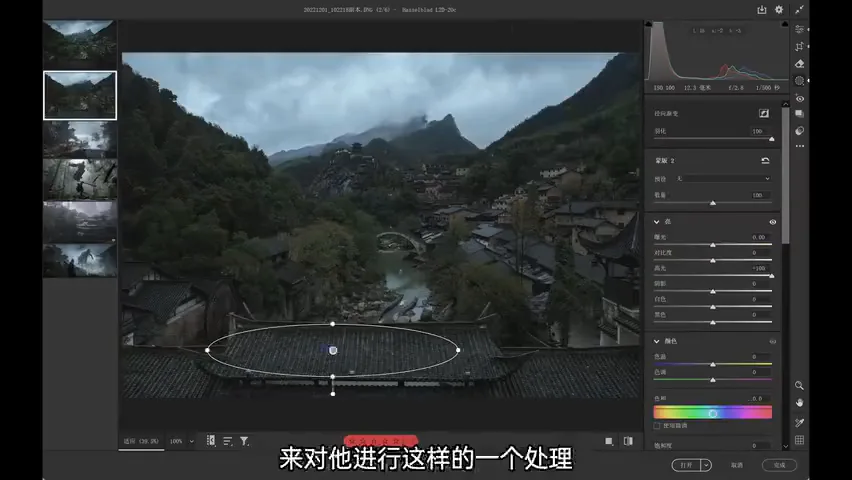Open the three-dots more options menu
Image resolution: width=852 pixels, height=480 pixels.
point(799,146)
